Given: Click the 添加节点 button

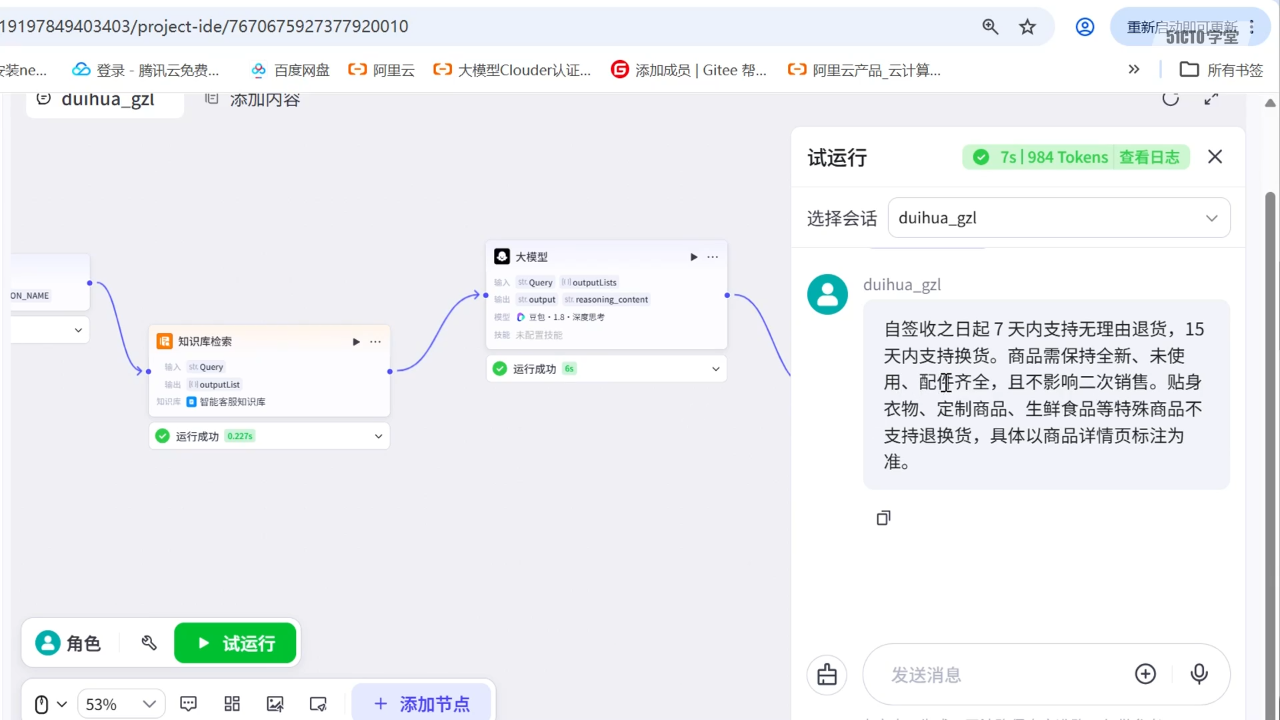Looking at the screenshot, I should [421, 704].
